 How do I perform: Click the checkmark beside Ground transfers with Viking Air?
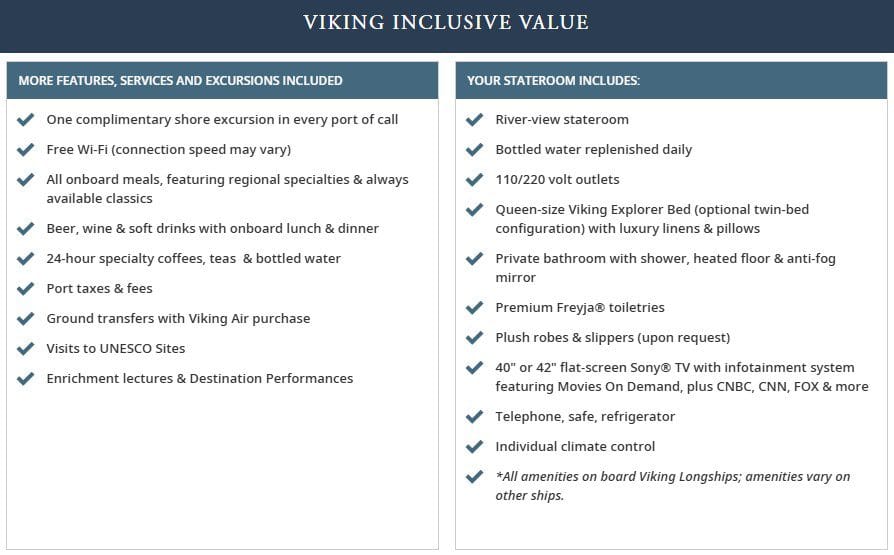pyautogui.click(x=26, y=319)
